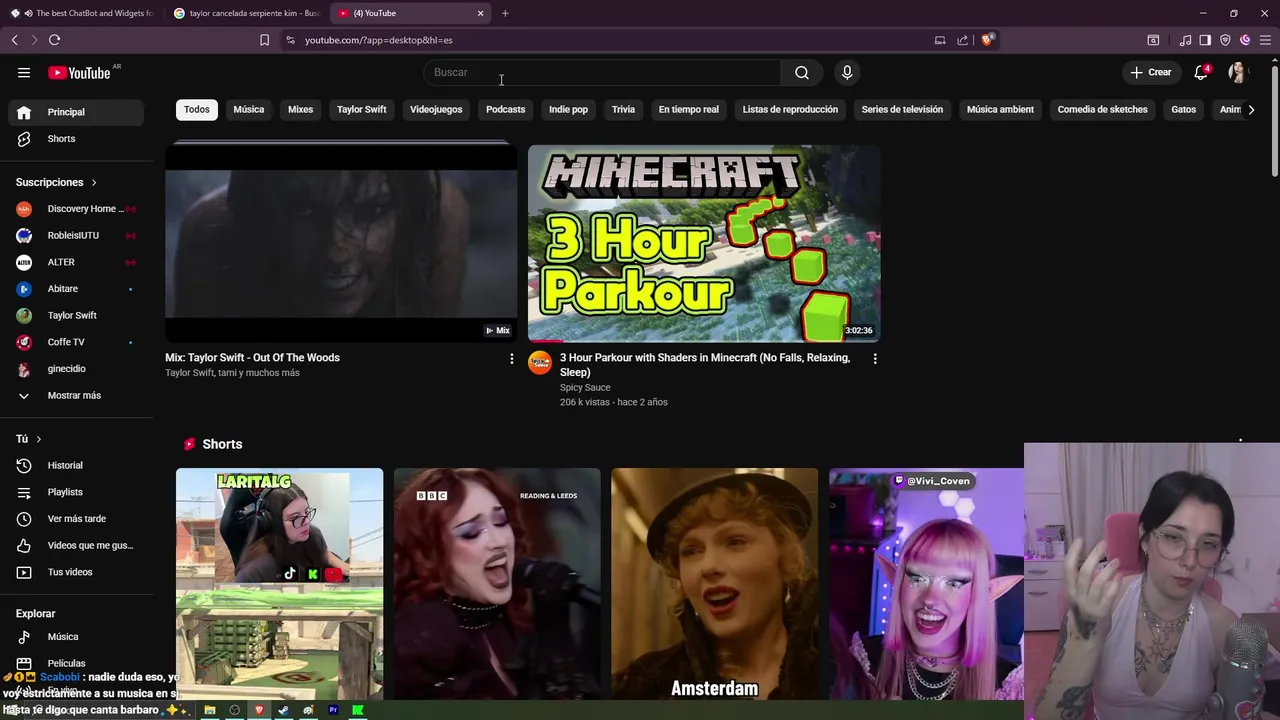Open the notifications bell
This screenshot has height=720, width=1280.
tap(1201, 72)
